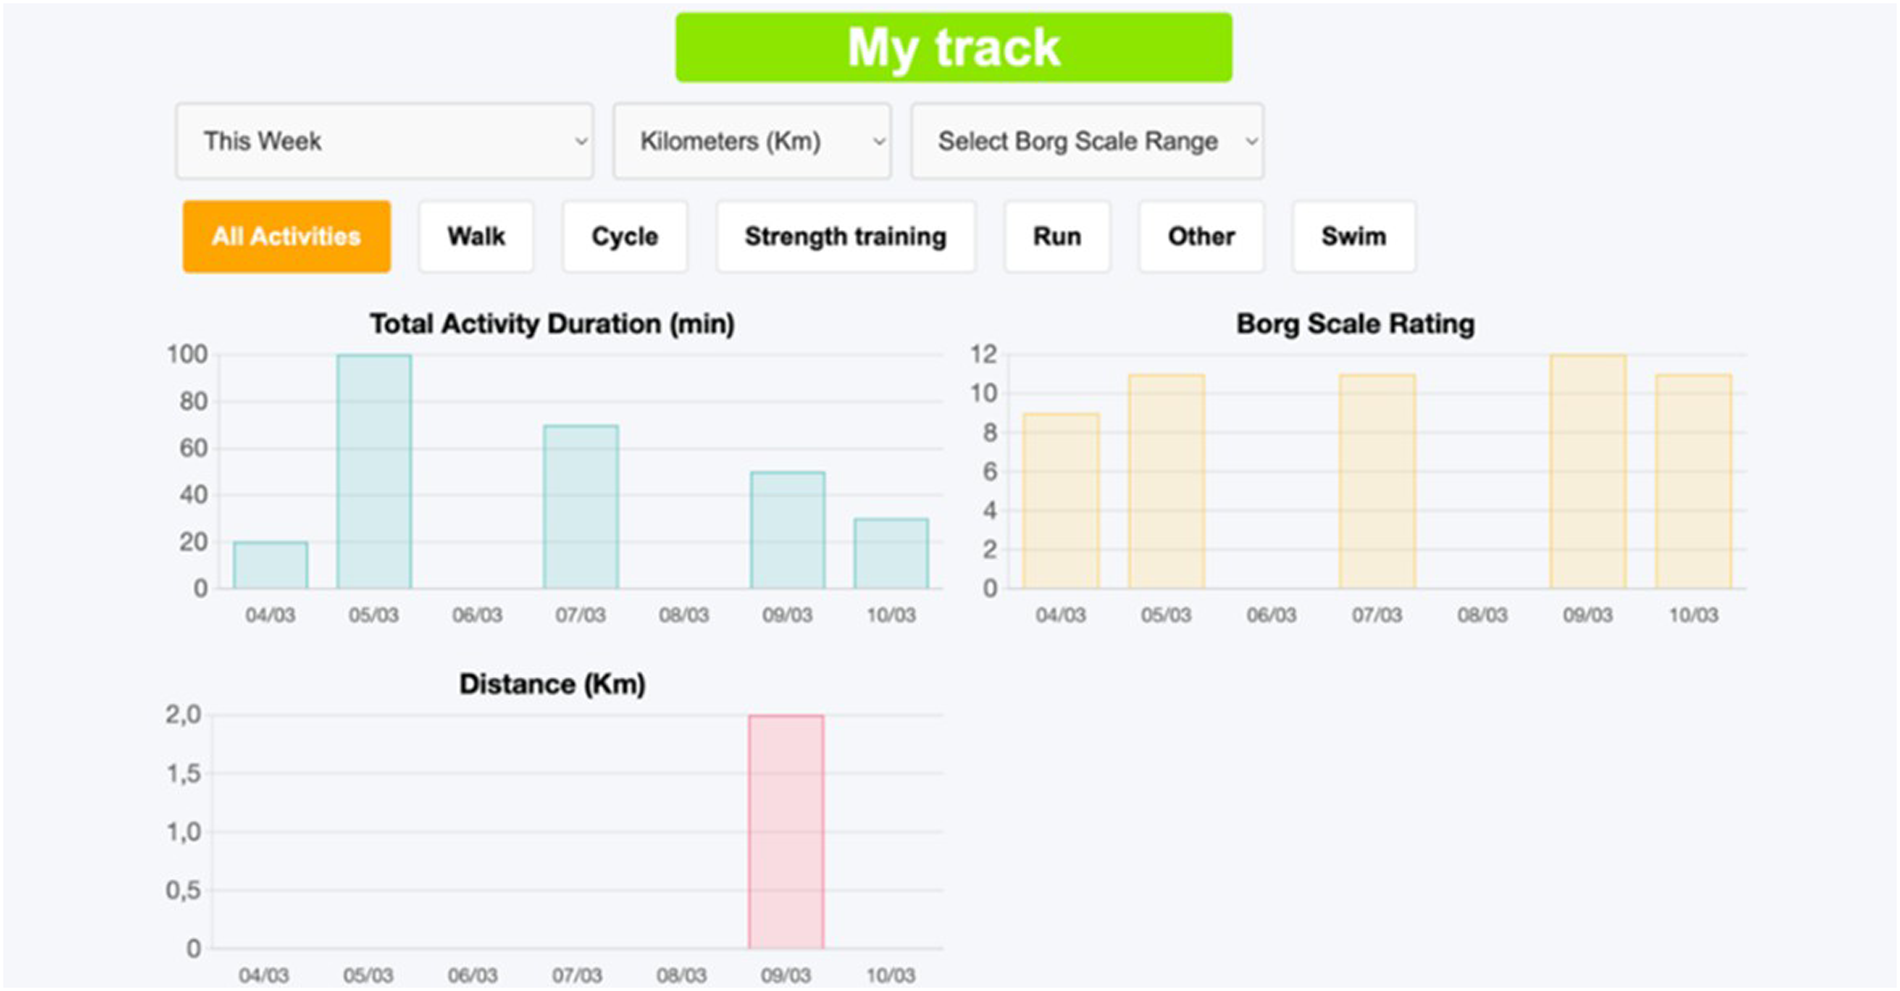Select the 05/03 duration bar
The image size is (1900, 991).
(374, 470)
